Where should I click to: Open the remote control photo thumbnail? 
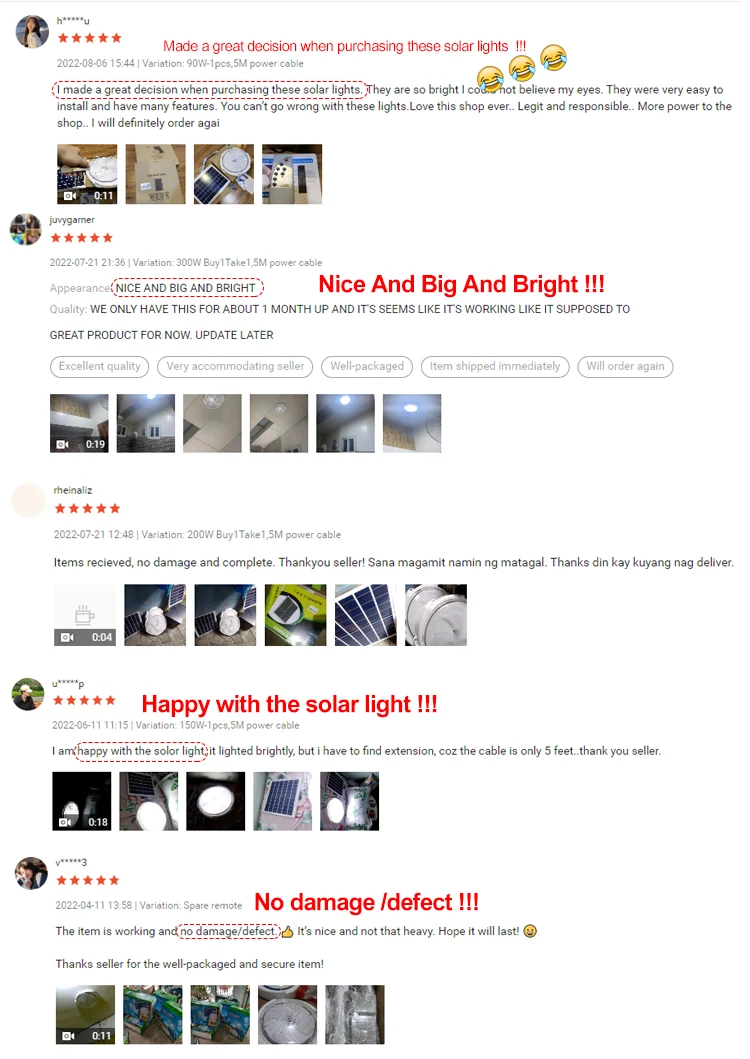[292, 174]
